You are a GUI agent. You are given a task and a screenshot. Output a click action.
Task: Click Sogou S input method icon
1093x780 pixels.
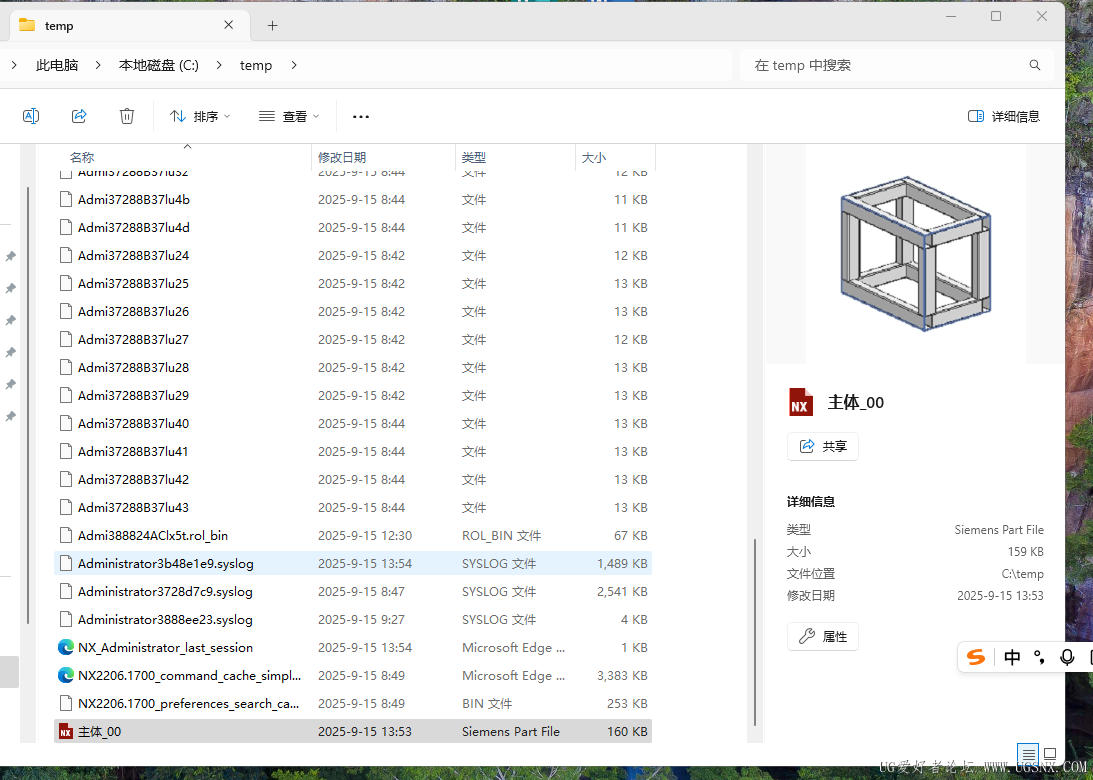tap(976, 657)
